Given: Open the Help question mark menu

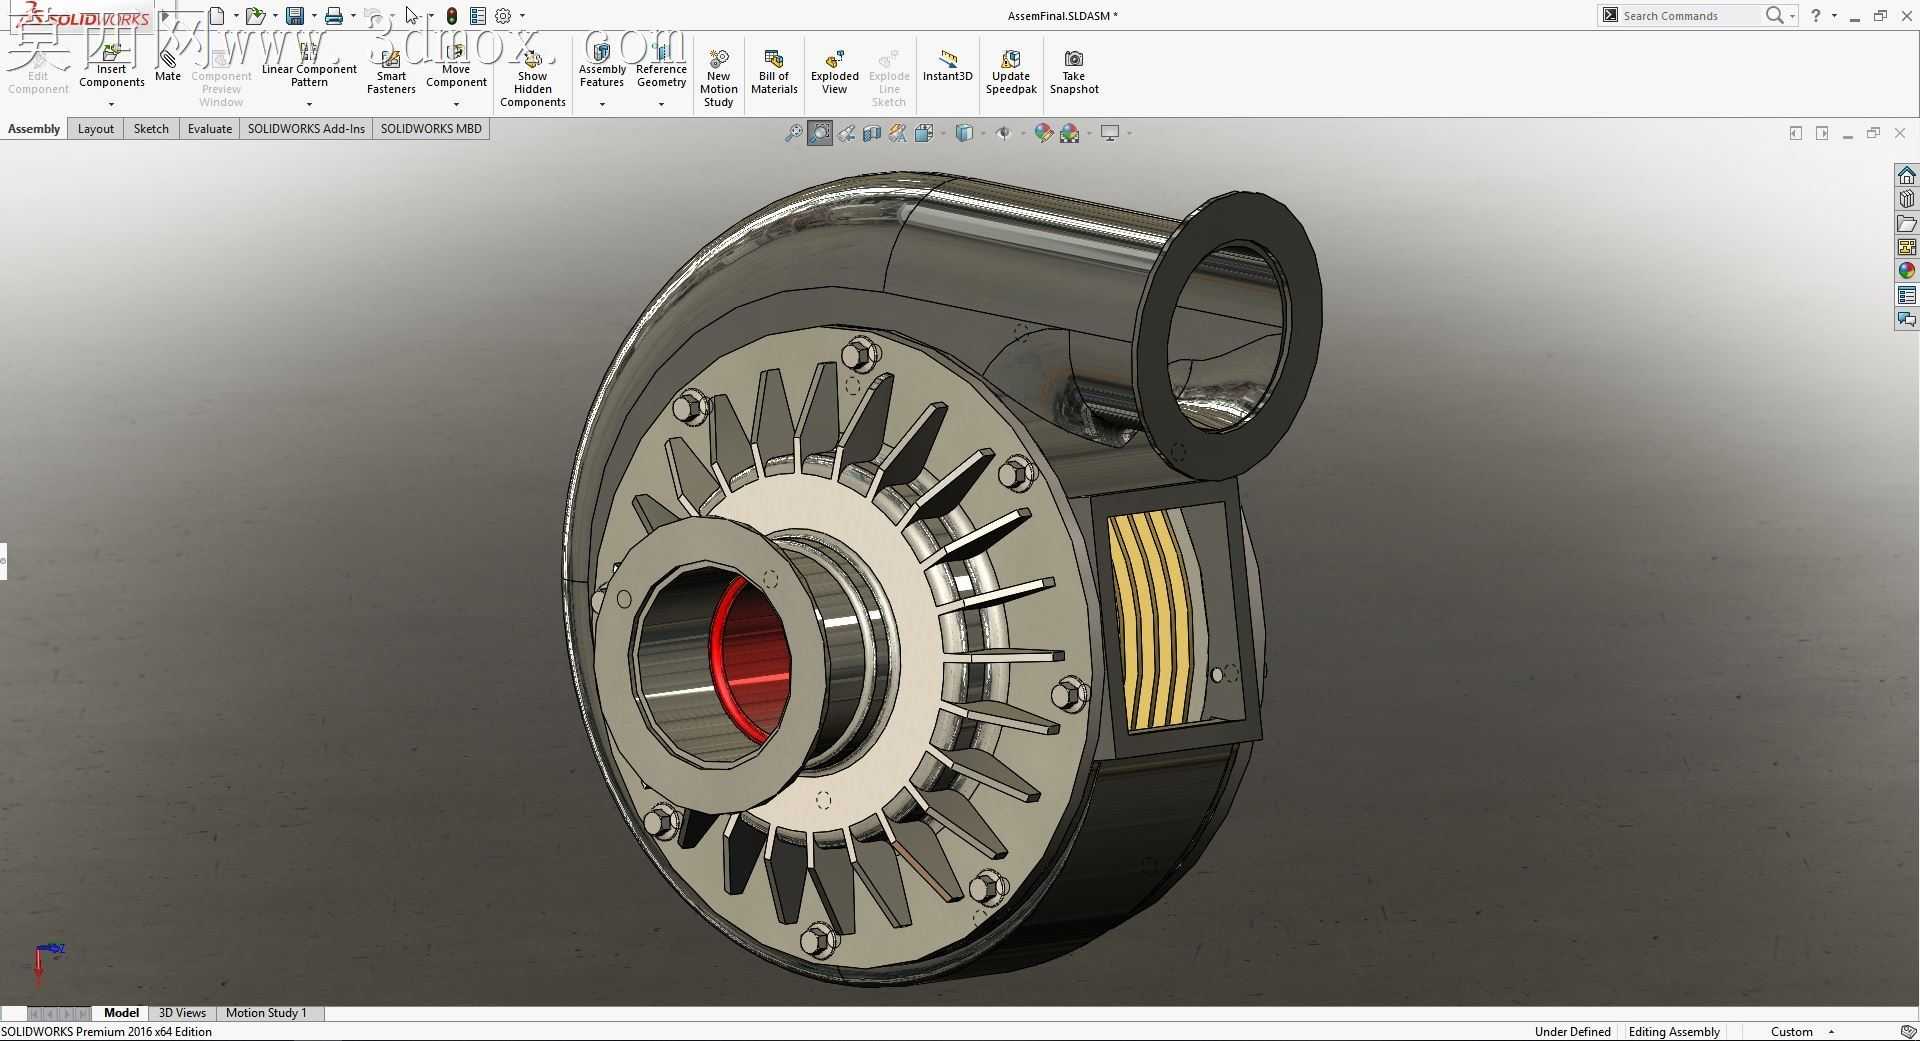Looking at the screenshot, I should pos(1816,16).
